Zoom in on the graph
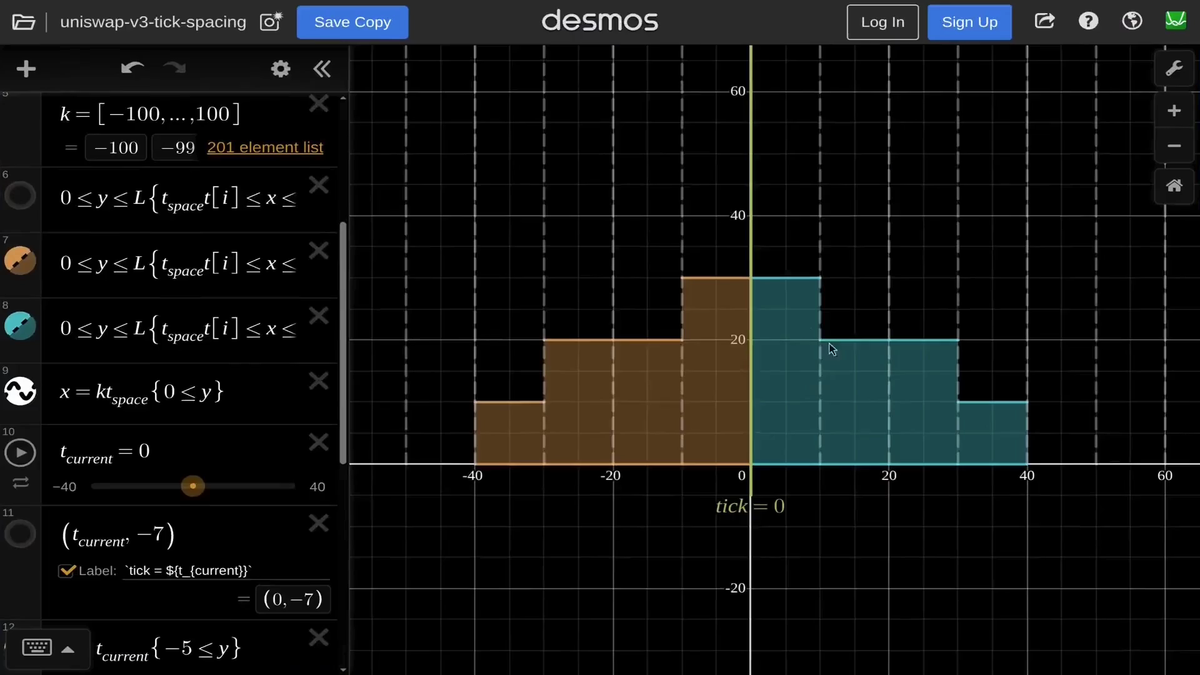The width and height of the screenshot is (1200, 675). tap(1174, 111)
